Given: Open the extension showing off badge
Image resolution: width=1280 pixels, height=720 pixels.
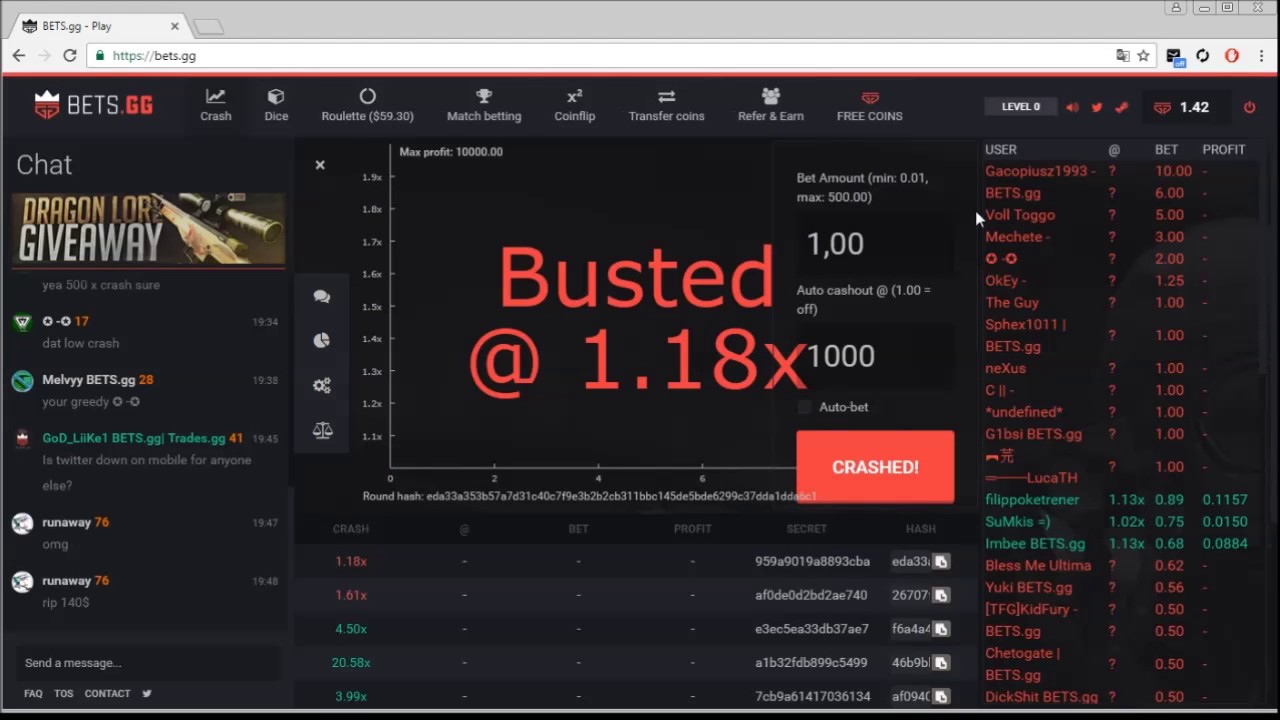Looking at the screenshot, I should [x=1175, y=57].
